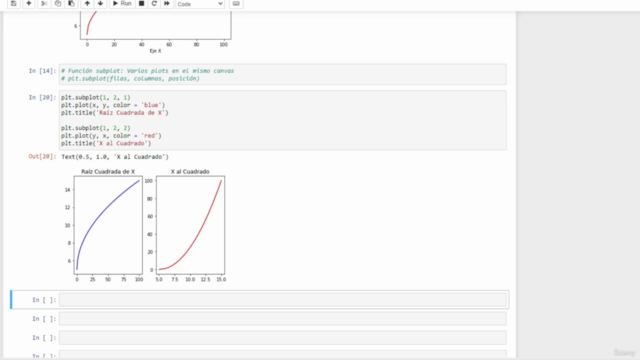
Task: Move selected cell up arrow
Action: tap(87, 4)
